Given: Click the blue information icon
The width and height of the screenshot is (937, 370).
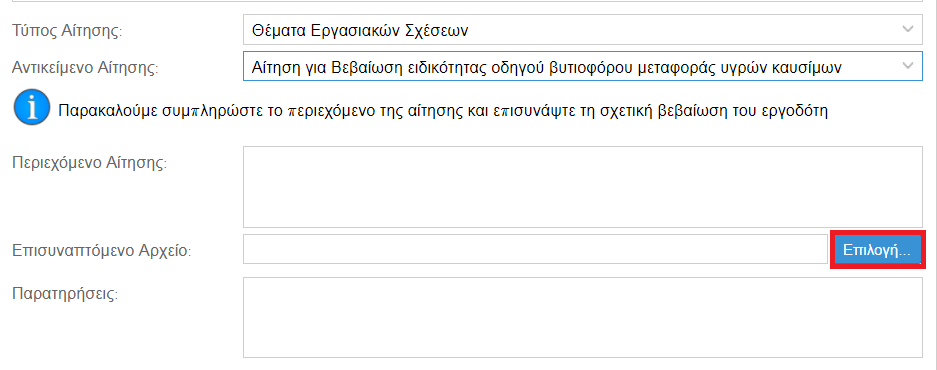Looking at the screenshot, I should (31, 108).
